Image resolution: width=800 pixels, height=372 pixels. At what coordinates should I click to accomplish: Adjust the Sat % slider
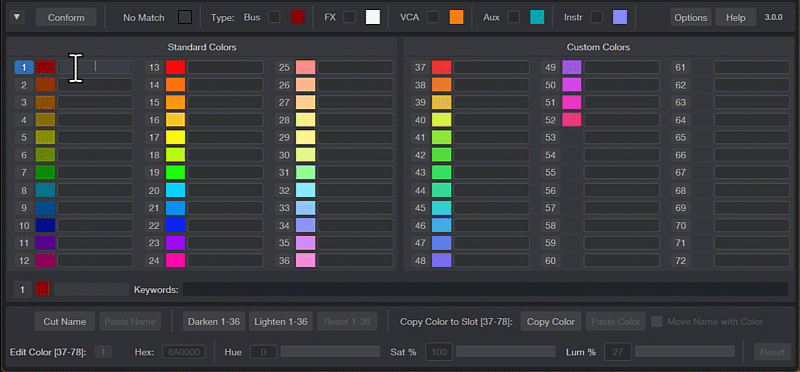(506, 352)
